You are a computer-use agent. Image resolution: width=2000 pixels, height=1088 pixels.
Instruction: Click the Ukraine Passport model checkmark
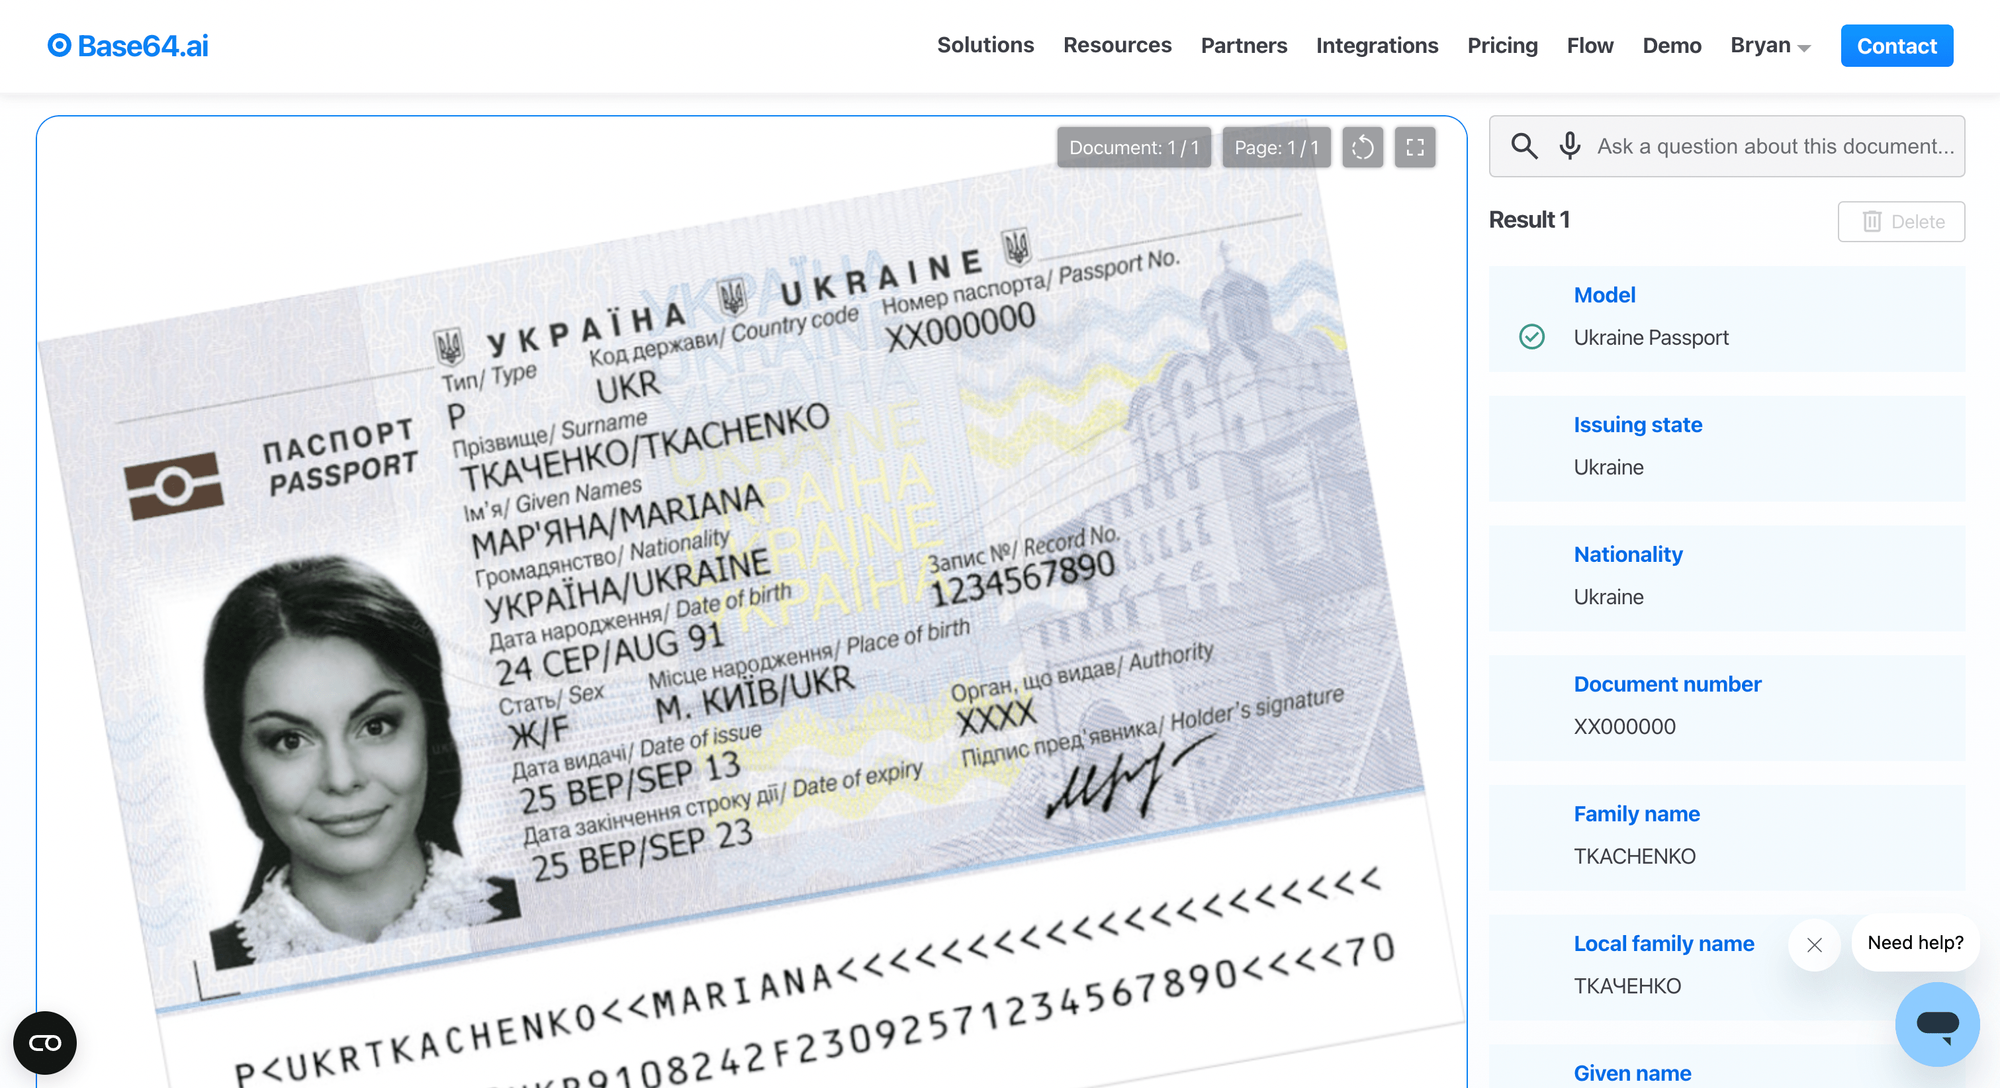[x=1530, y=336]
